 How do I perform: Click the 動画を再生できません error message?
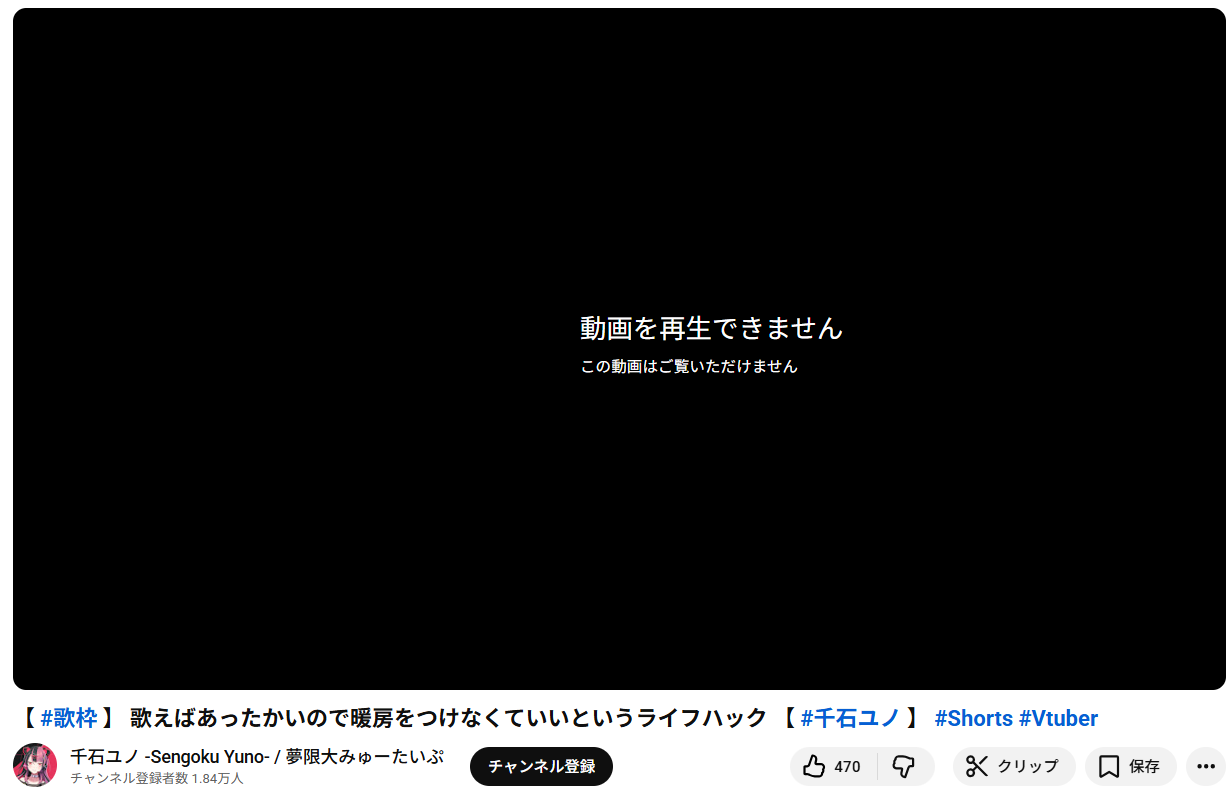tap(712, 328)
